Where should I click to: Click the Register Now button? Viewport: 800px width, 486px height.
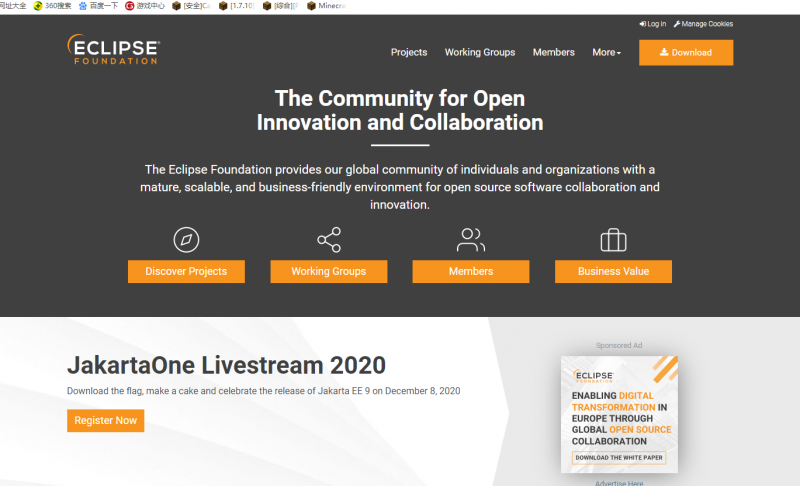[x=106, y=420]
